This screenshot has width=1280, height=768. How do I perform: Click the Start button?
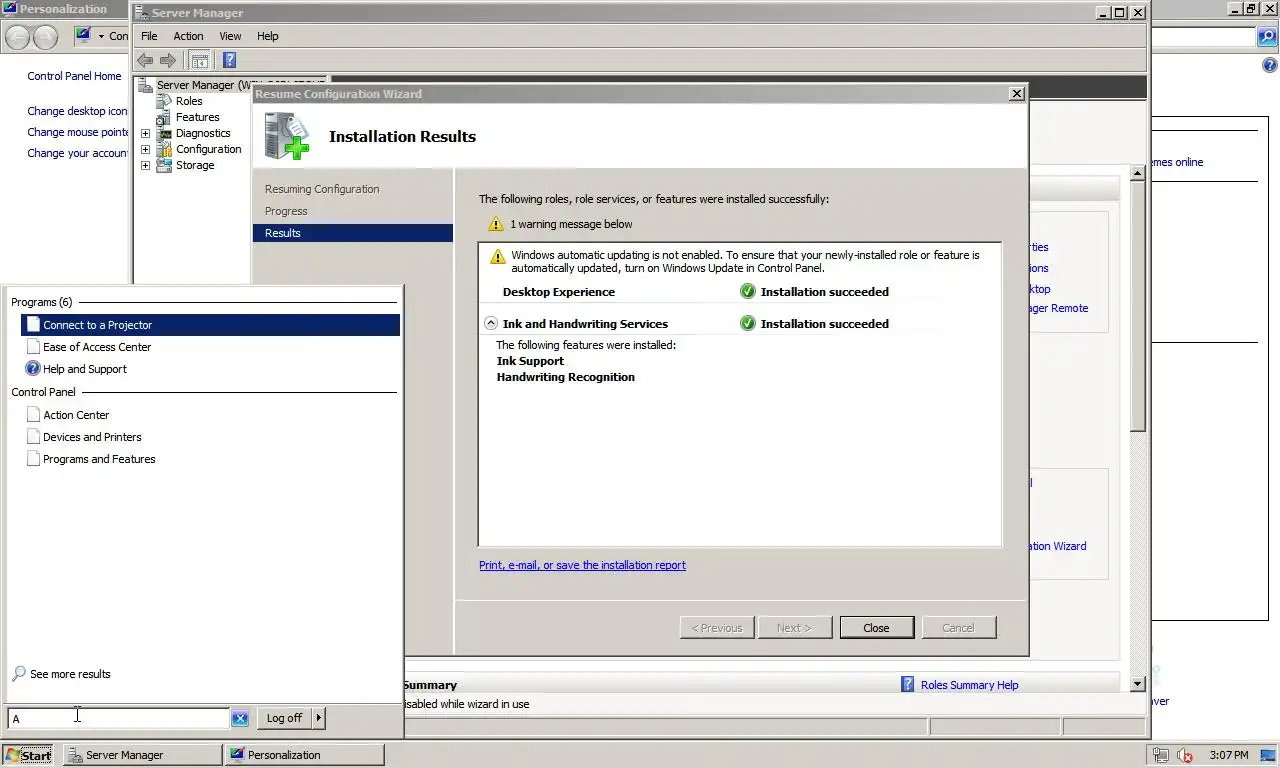(28, 755)
